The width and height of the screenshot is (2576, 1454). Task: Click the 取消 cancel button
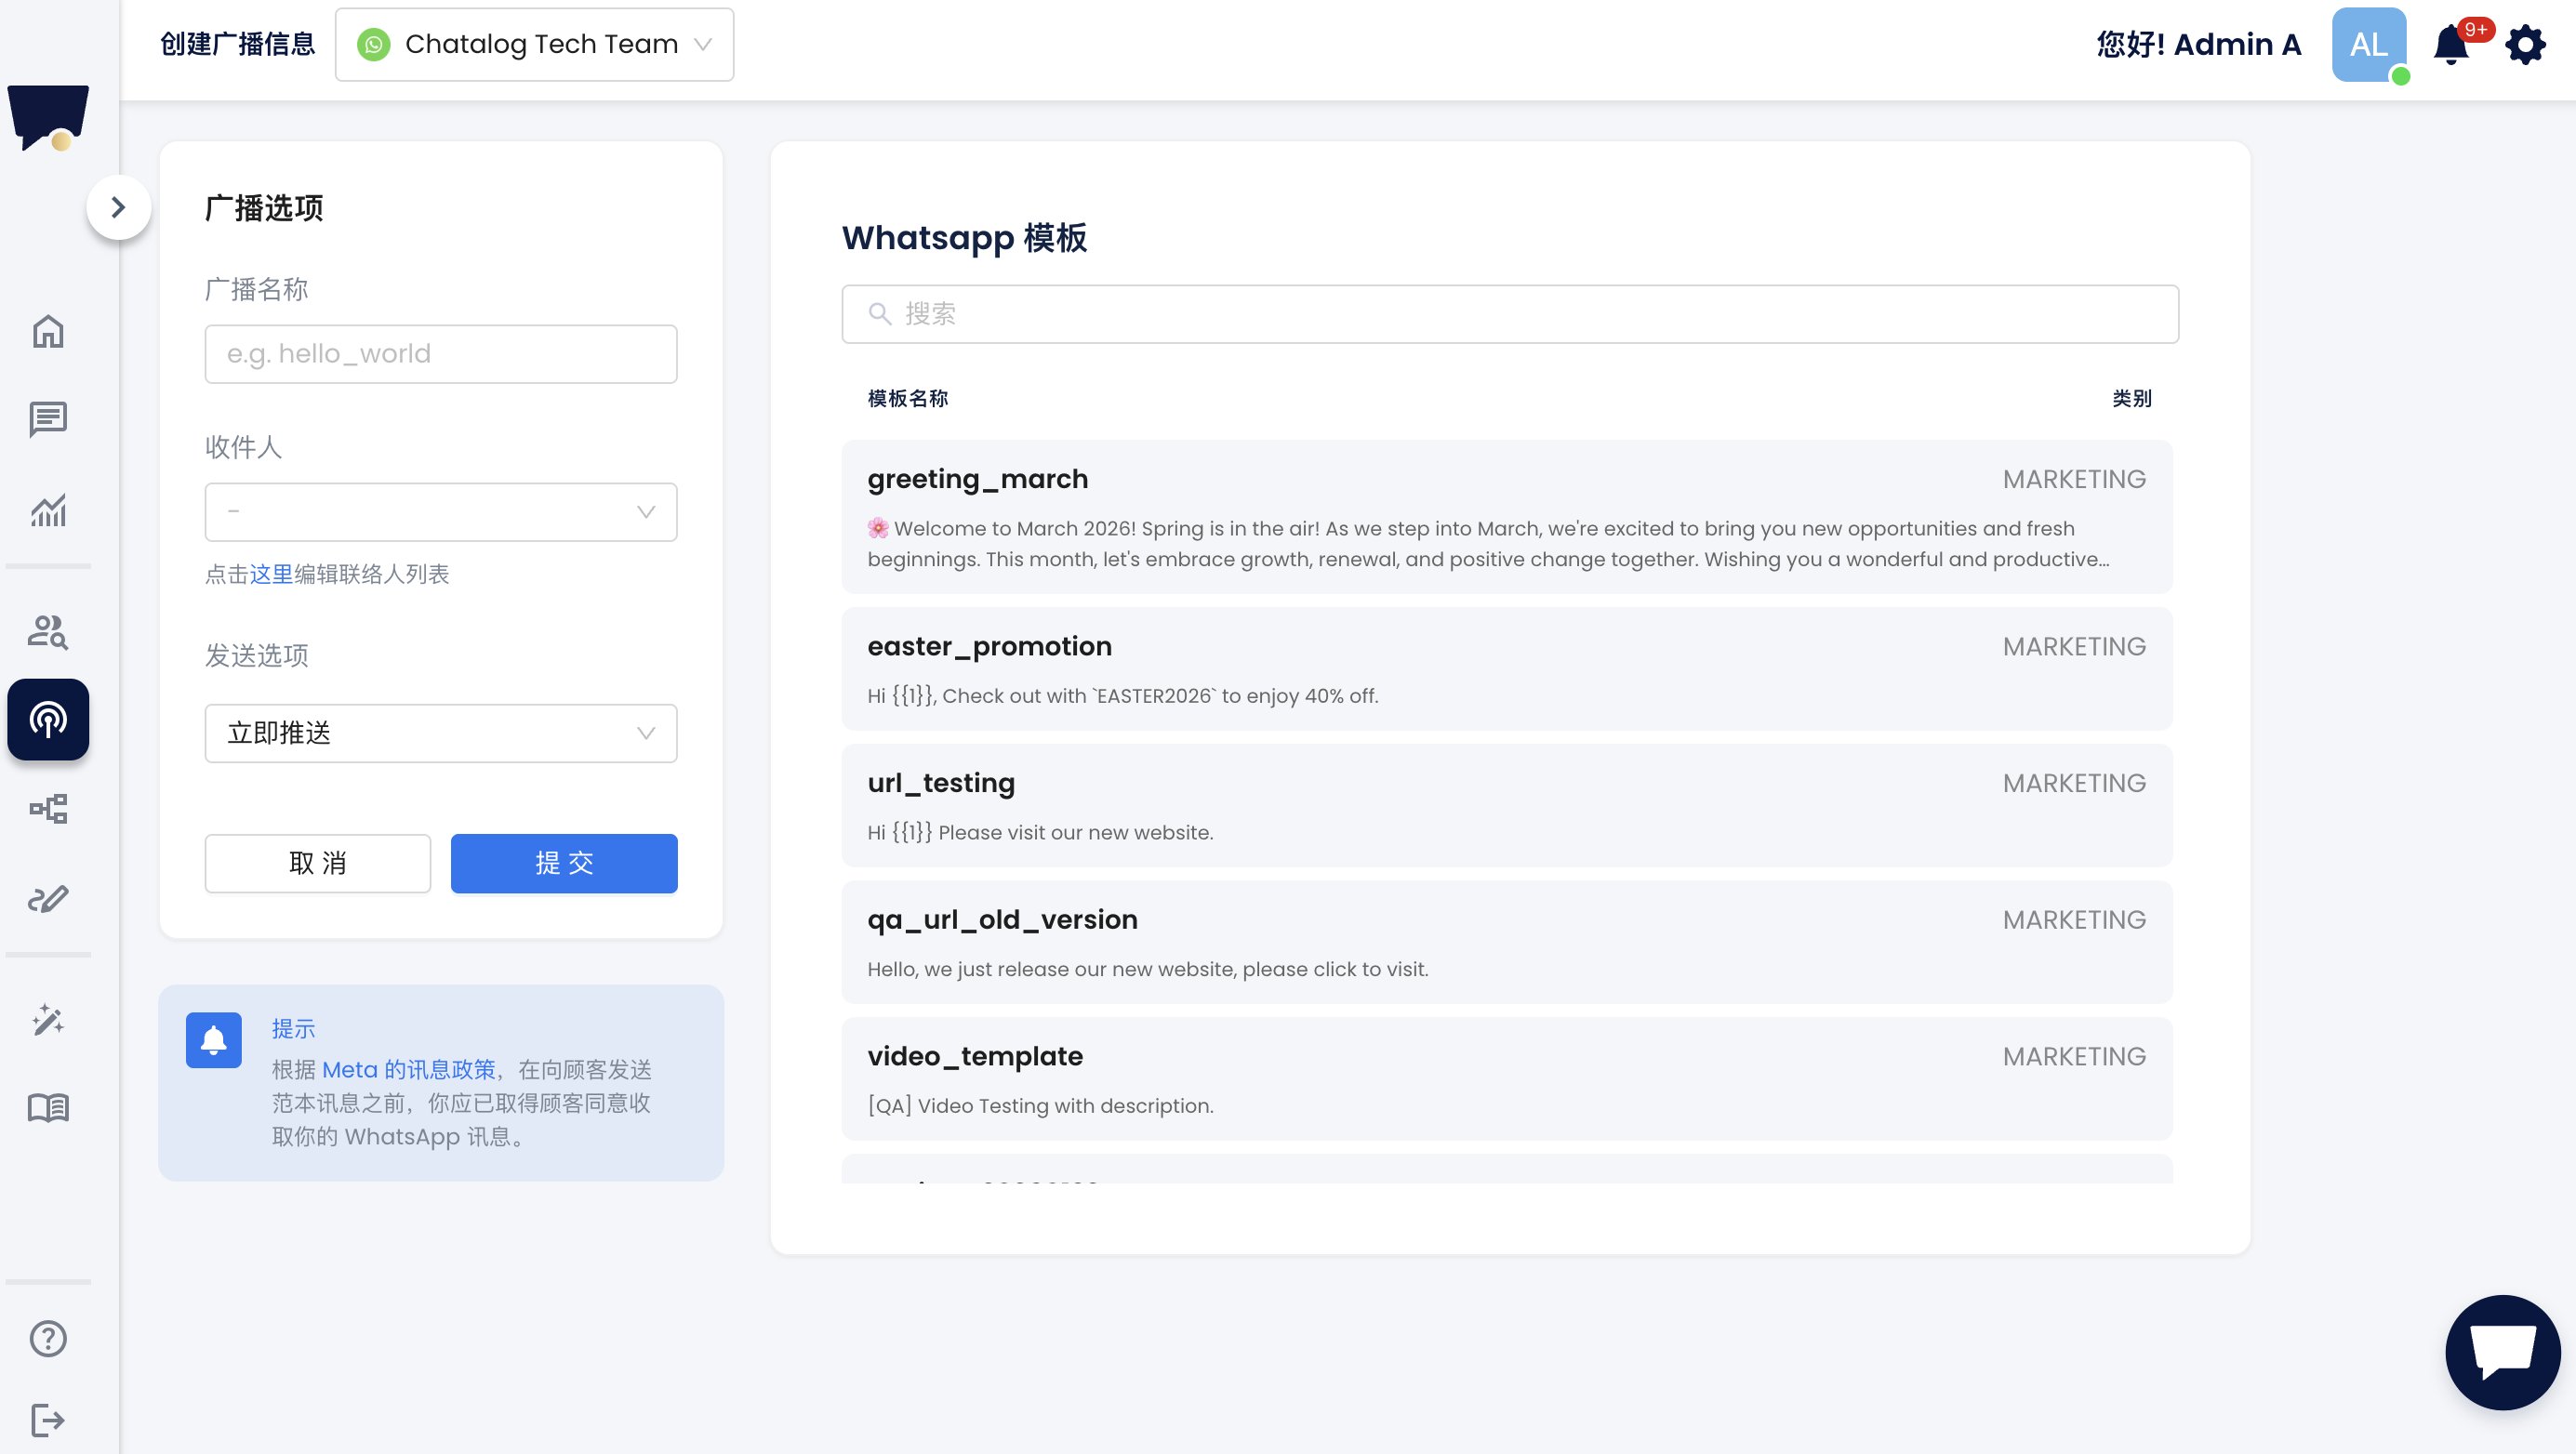click(x=317, y=863)
